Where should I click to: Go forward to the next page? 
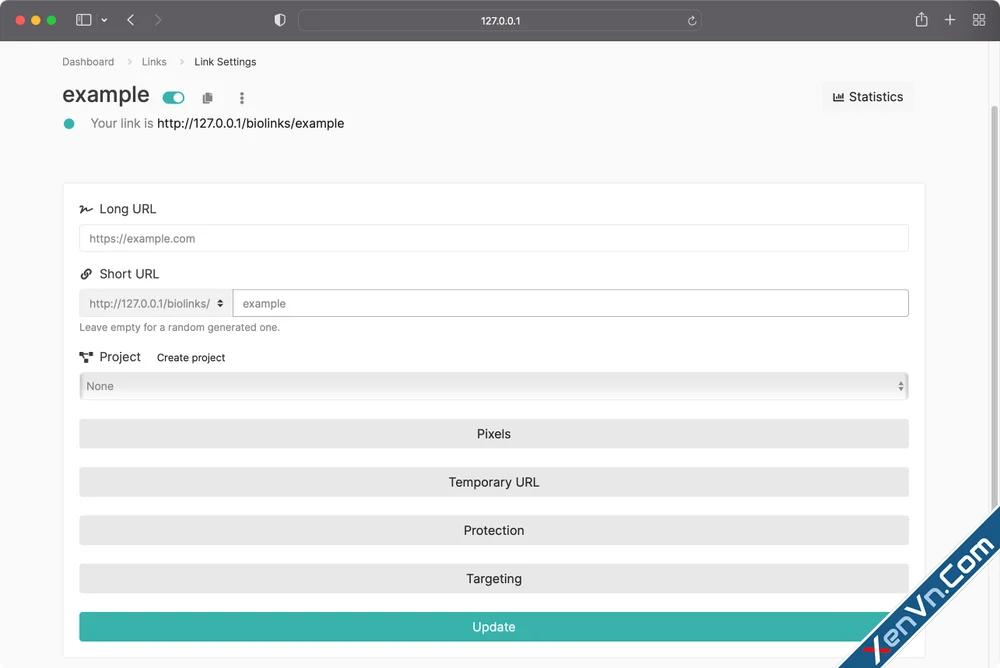tap(158, 20)
